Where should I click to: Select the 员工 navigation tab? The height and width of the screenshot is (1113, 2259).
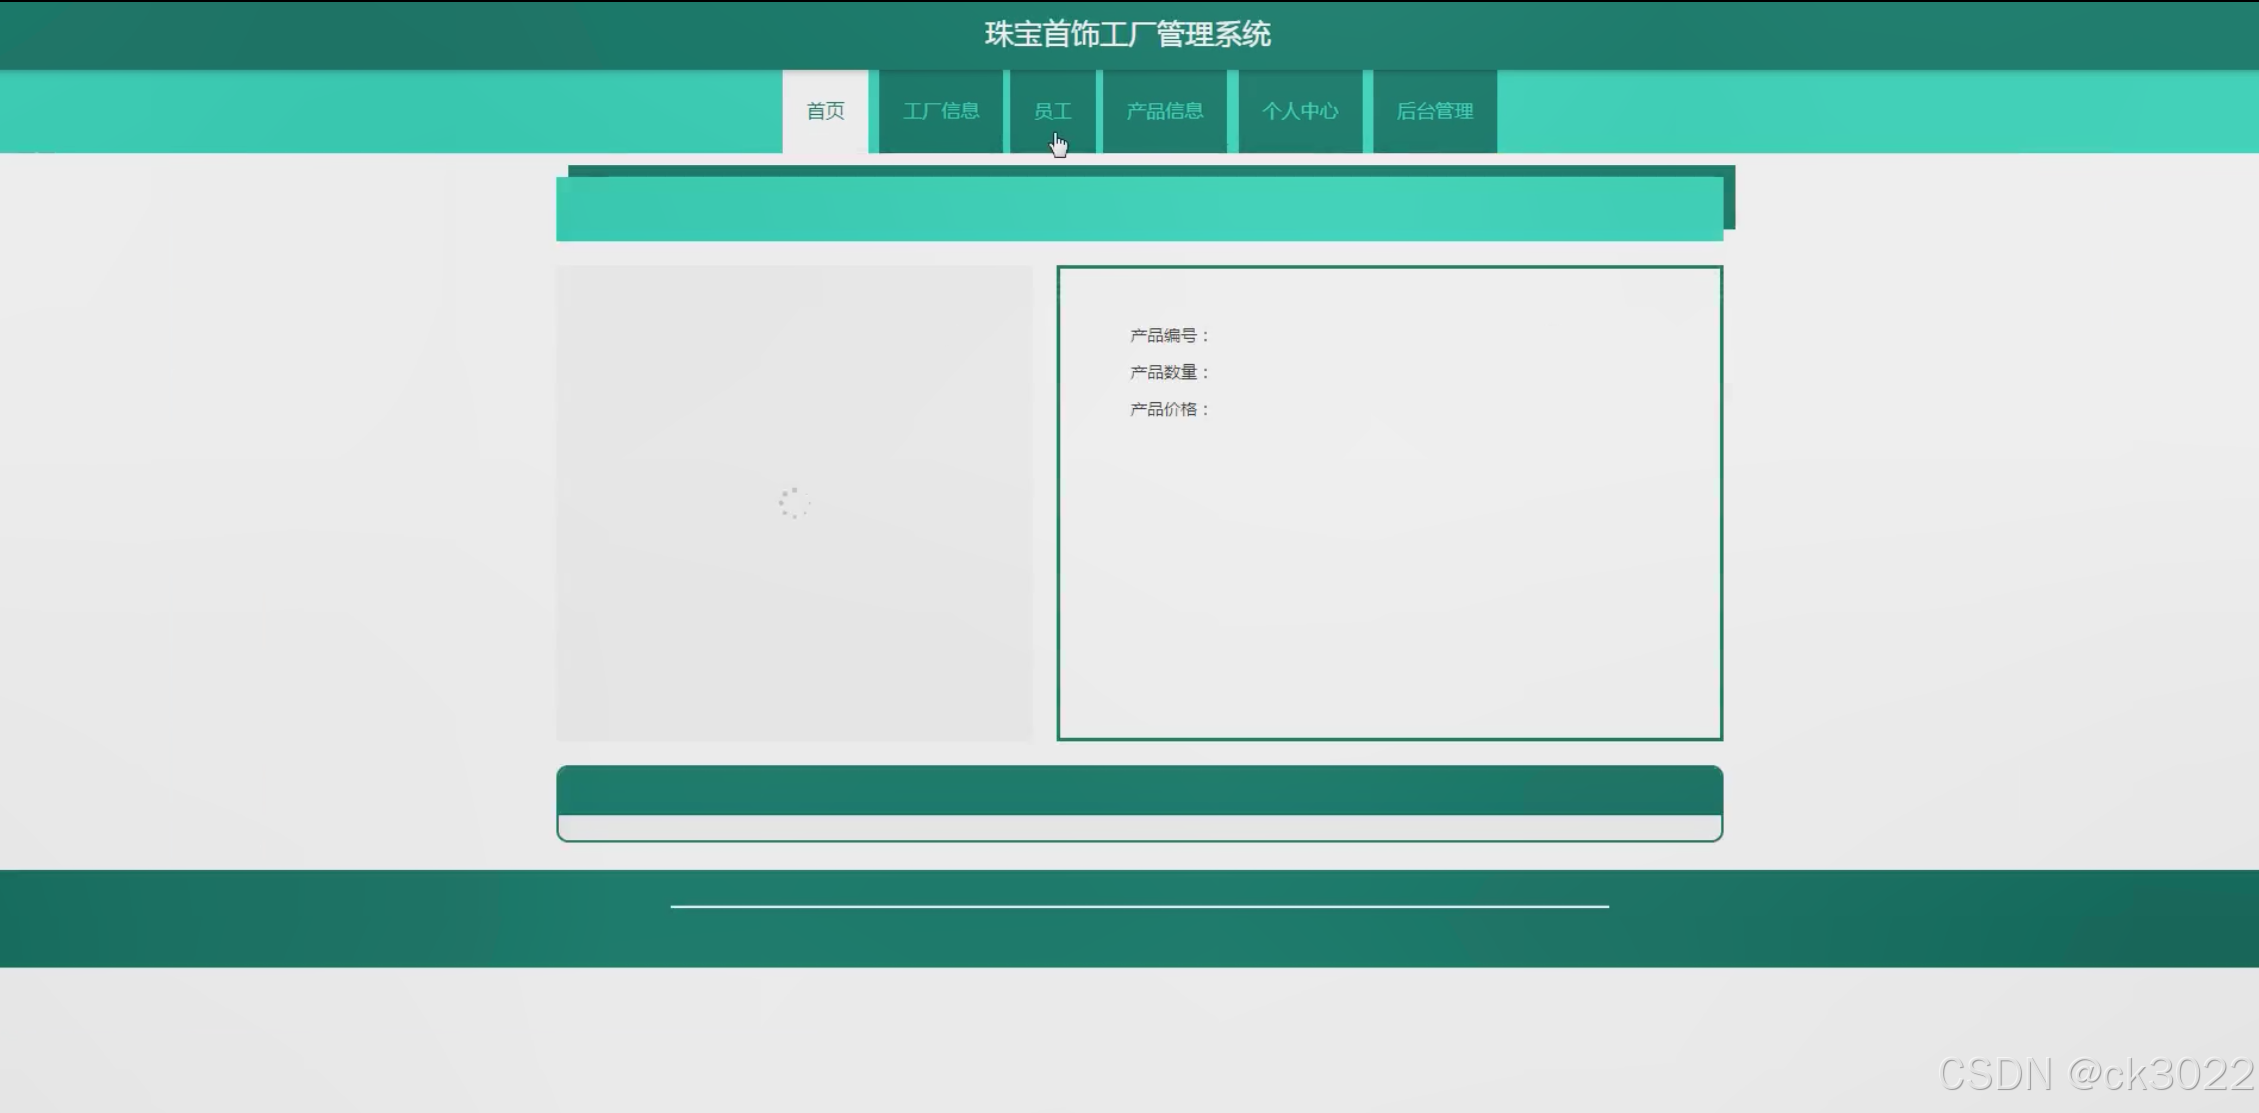(x=1052, y=111)
